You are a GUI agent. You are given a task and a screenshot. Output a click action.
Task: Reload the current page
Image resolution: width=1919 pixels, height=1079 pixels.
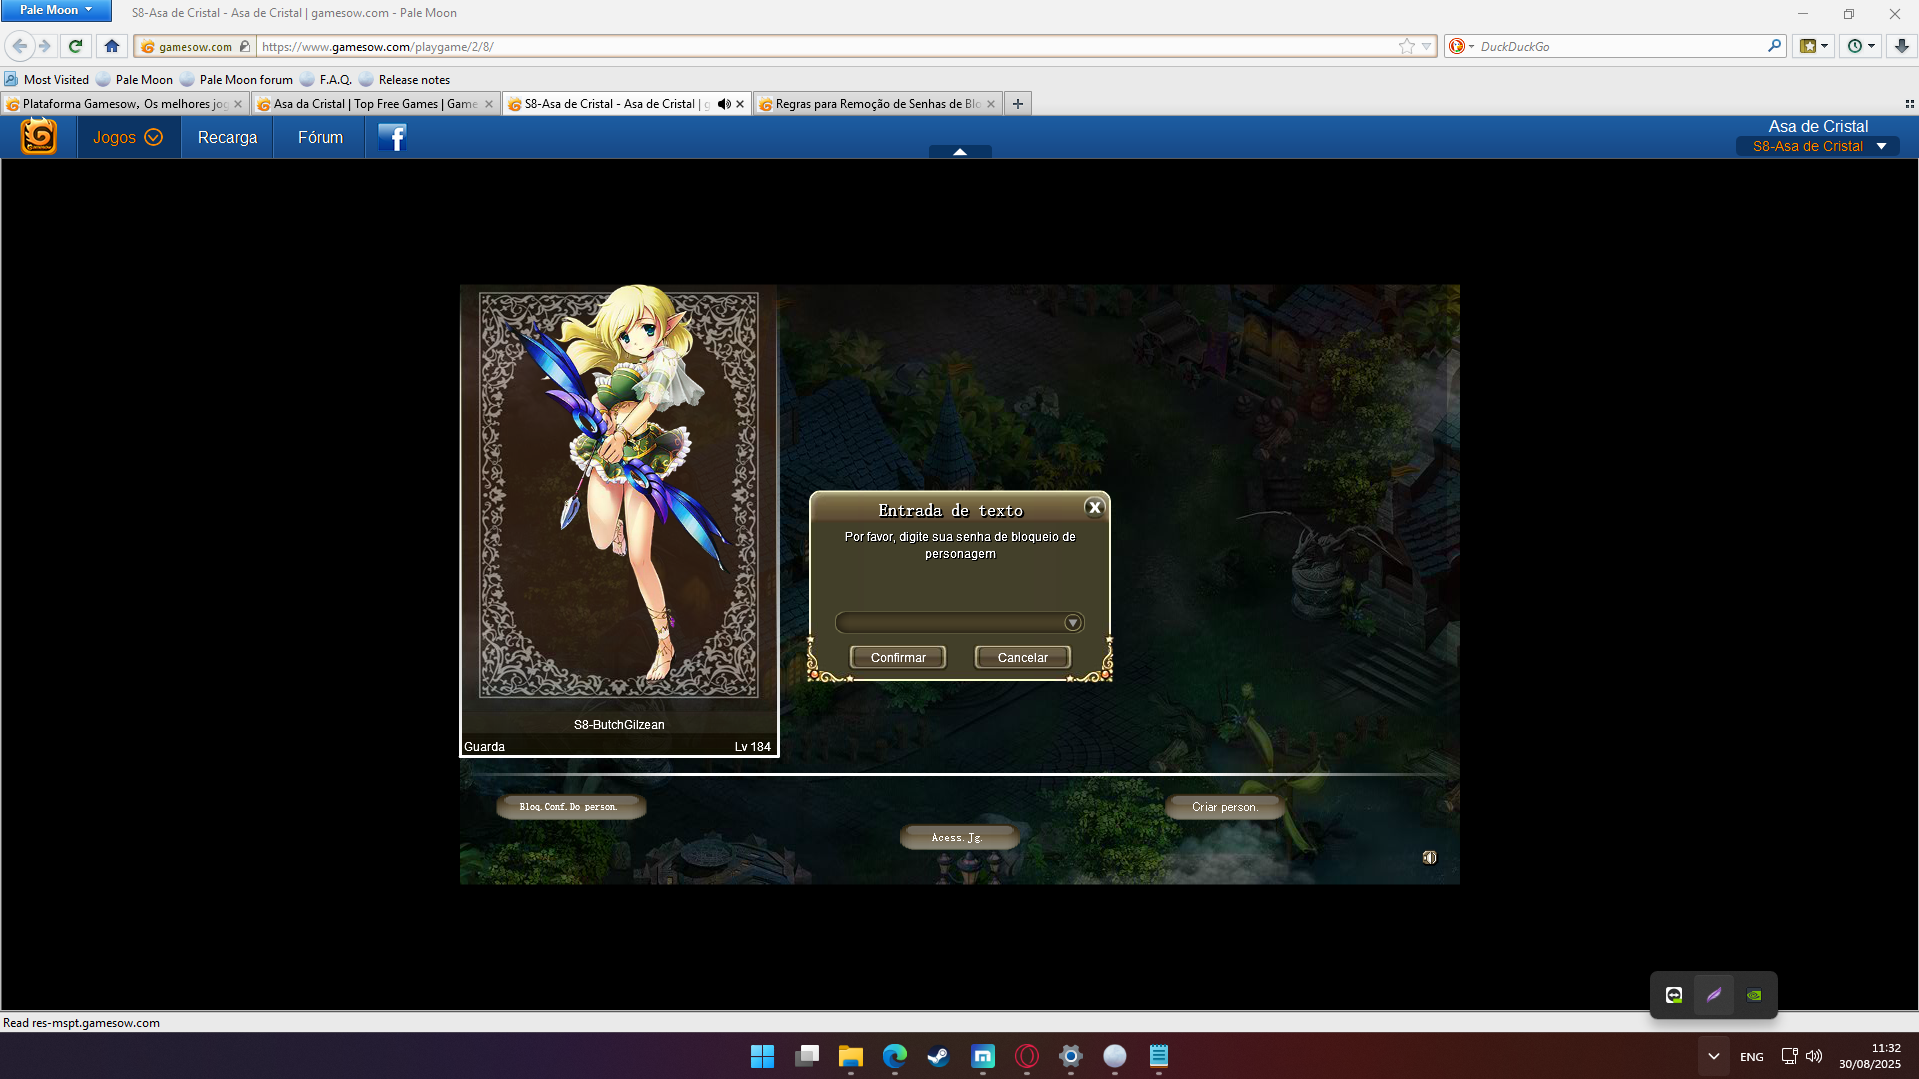[75, 46]
